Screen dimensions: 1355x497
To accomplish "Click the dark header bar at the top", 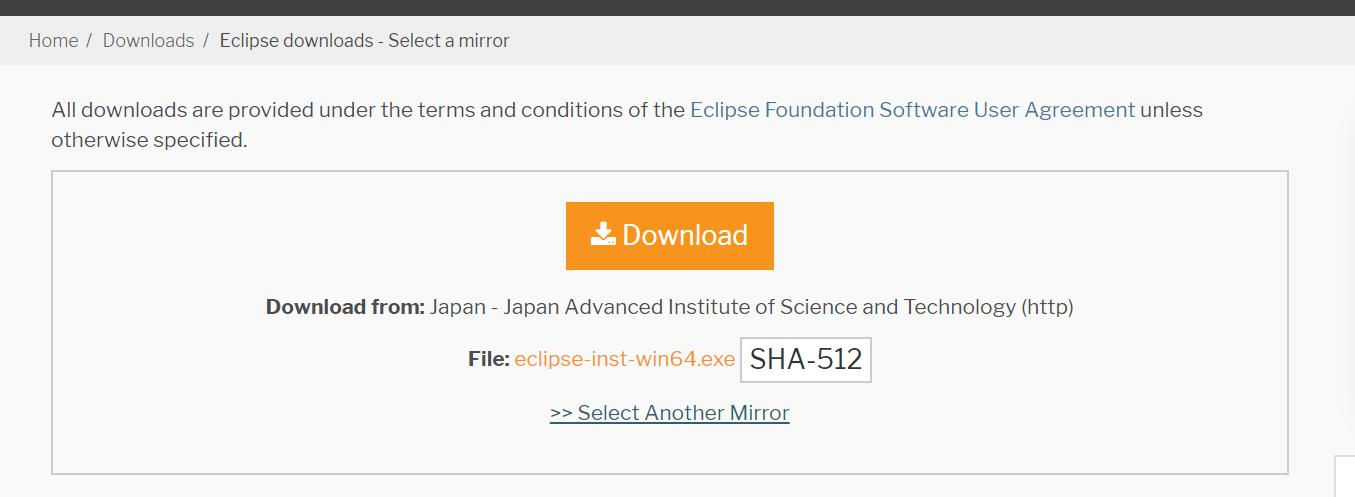I will click(677, 8).
